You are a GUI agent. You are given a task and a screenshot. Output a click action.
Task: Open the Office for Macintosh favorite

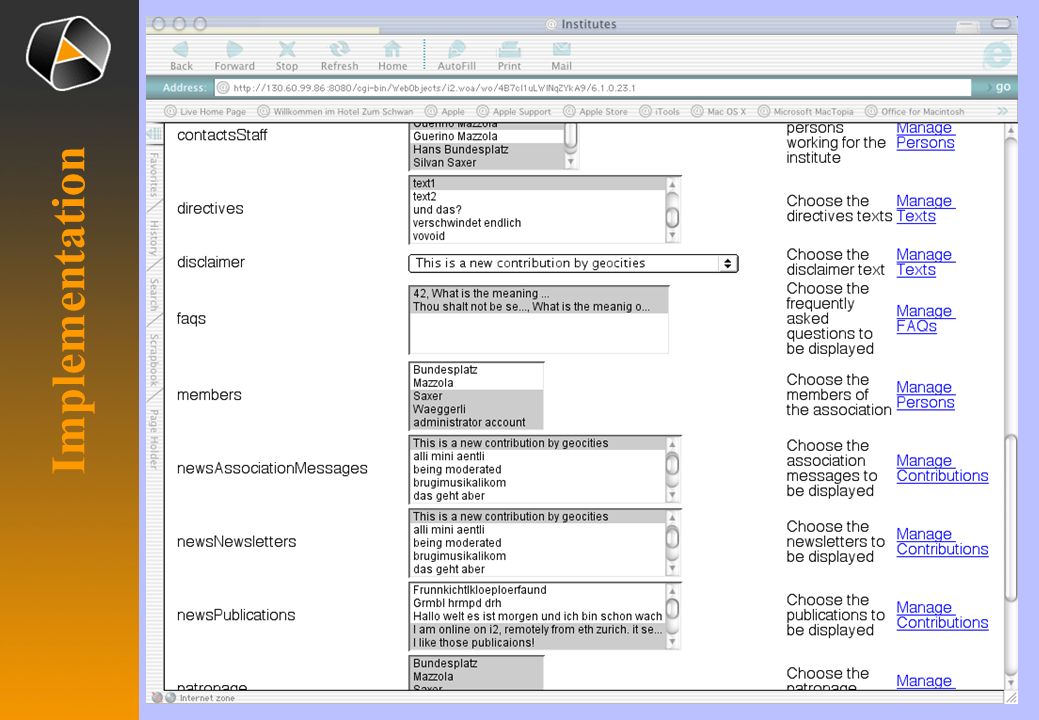[x=915, y=111]
